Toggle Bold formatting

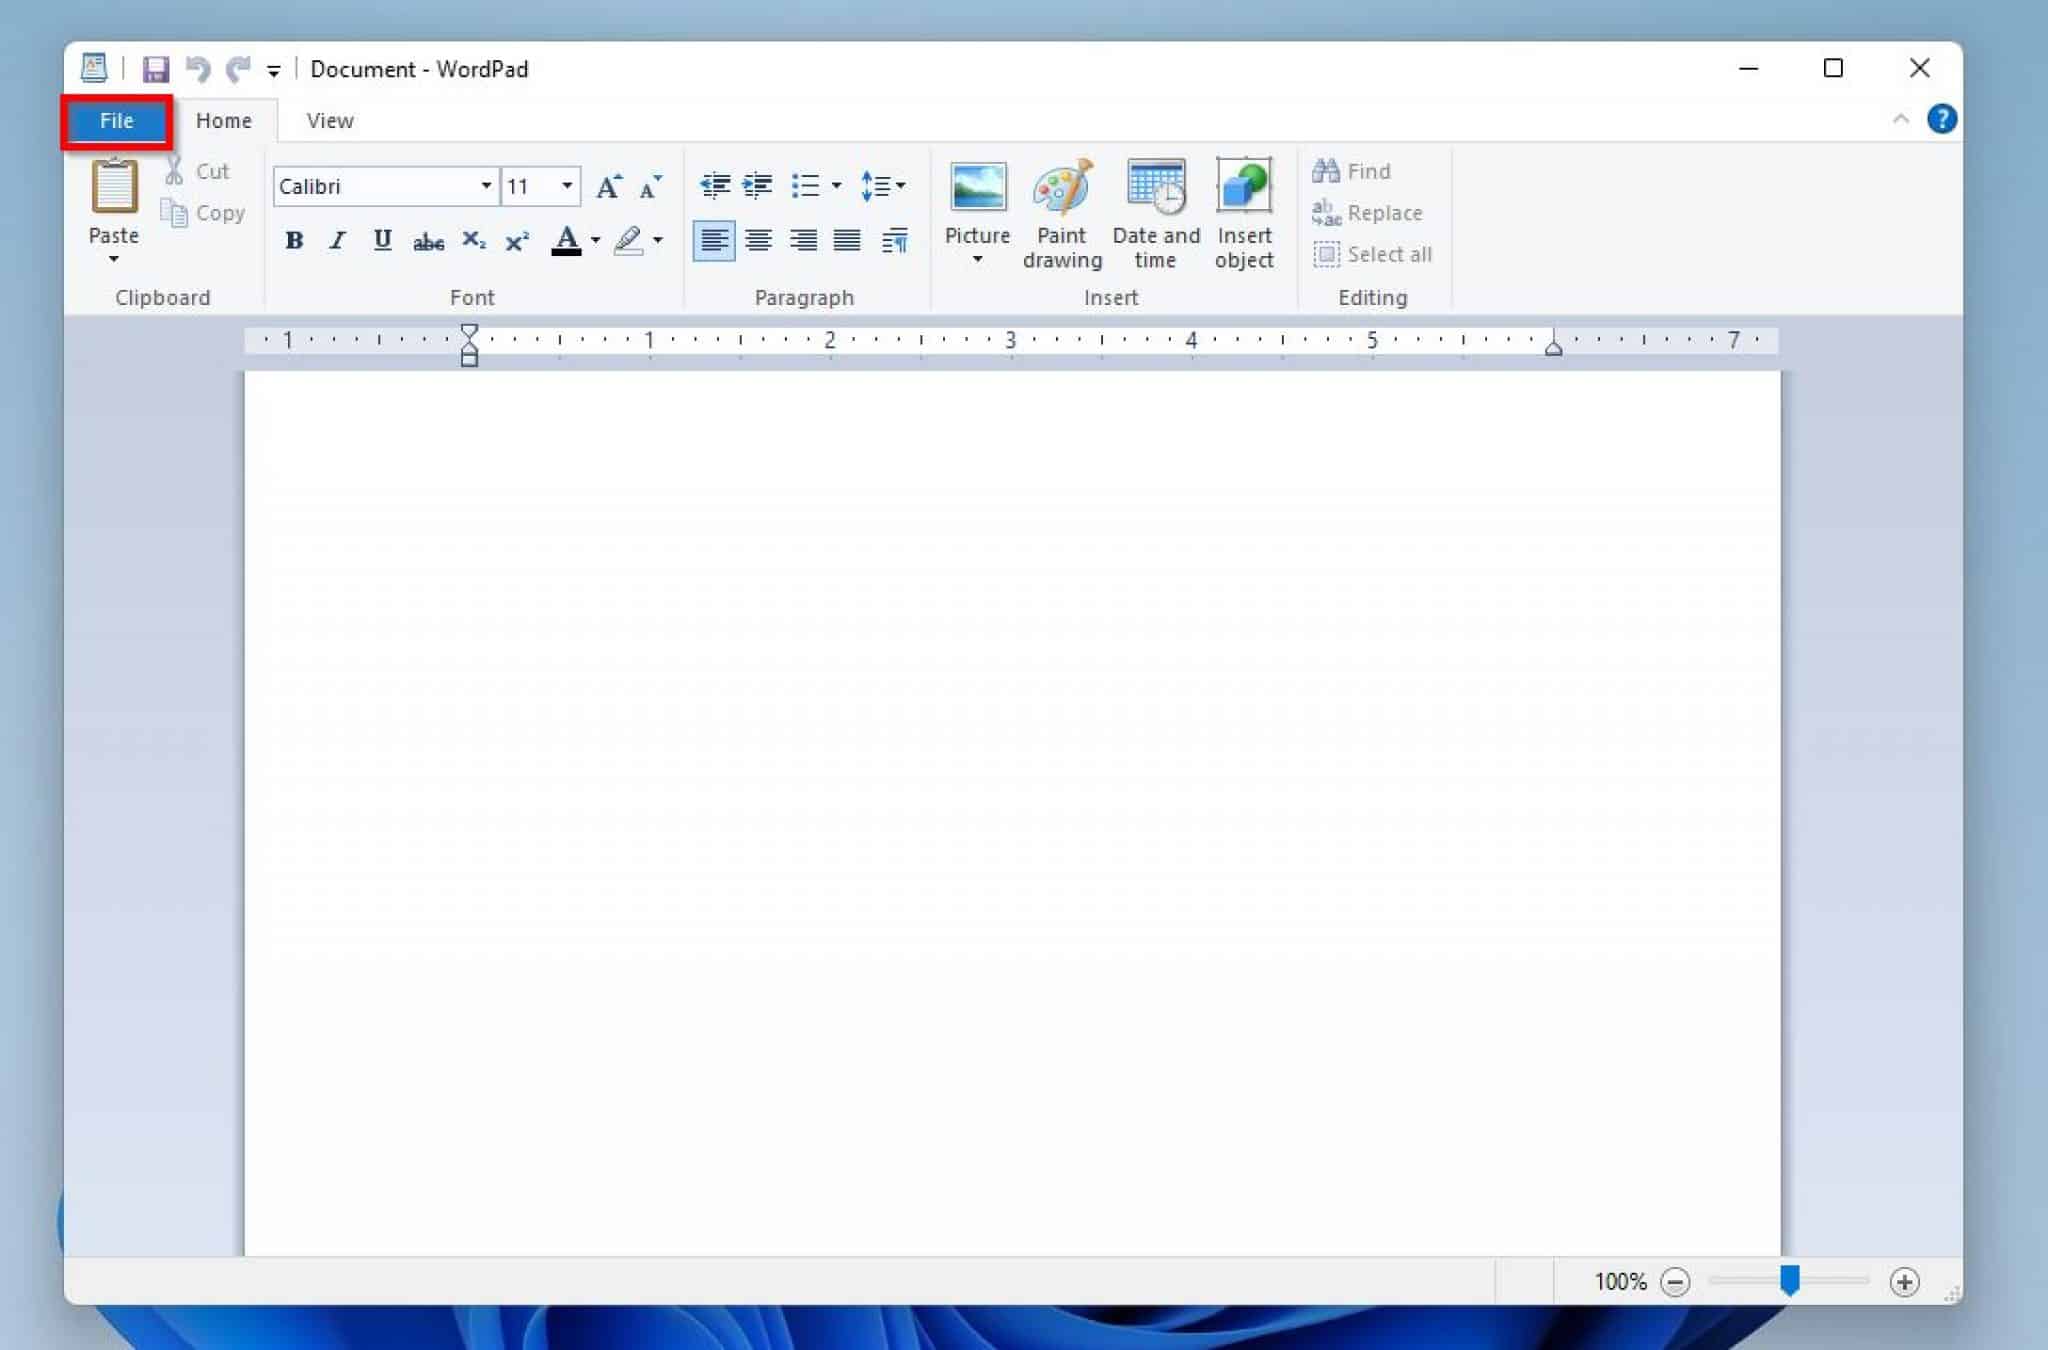294,240
